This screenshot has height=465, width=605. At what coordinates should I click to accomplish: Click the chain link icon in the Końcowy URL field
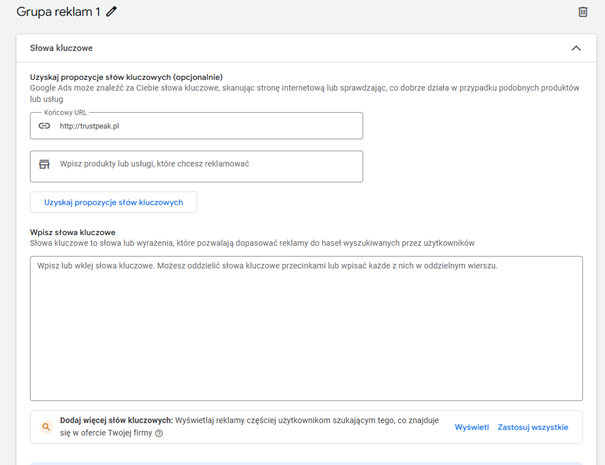44,126
